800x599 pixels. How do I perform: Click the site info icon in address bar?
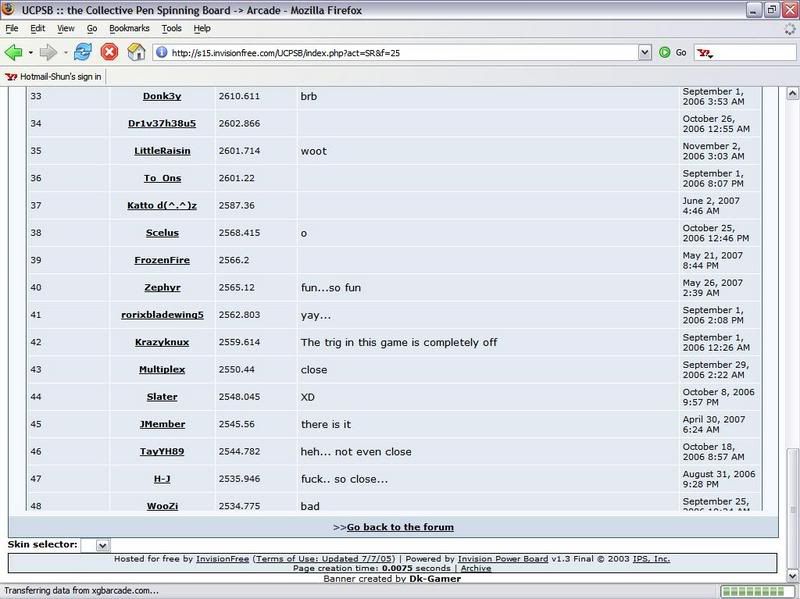pyautogui.click(x=162, y=52)
